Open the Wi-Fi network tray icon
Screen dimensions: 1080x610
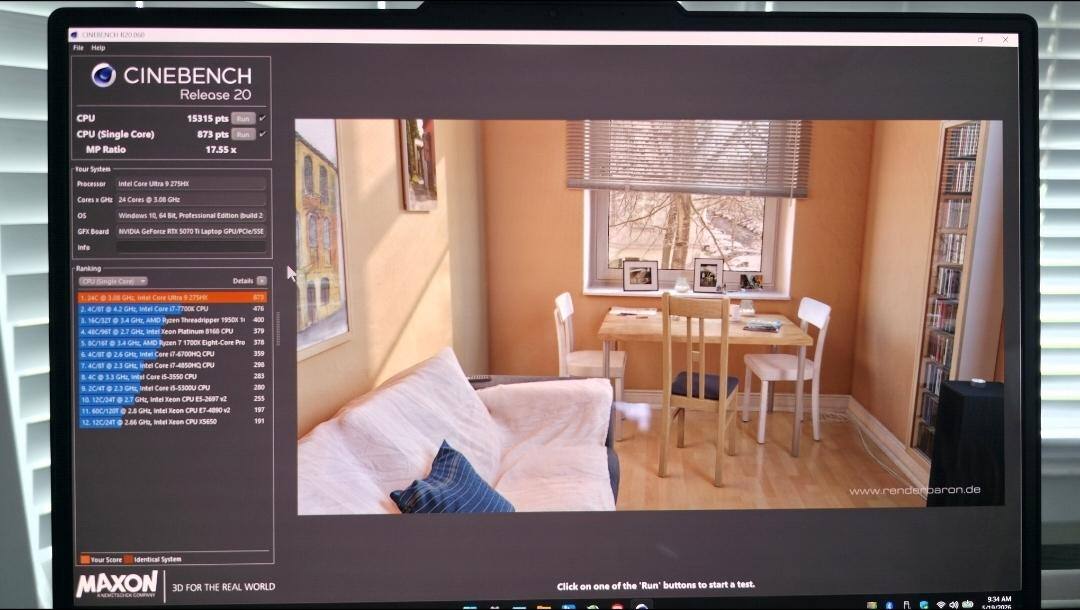[941, 604]
